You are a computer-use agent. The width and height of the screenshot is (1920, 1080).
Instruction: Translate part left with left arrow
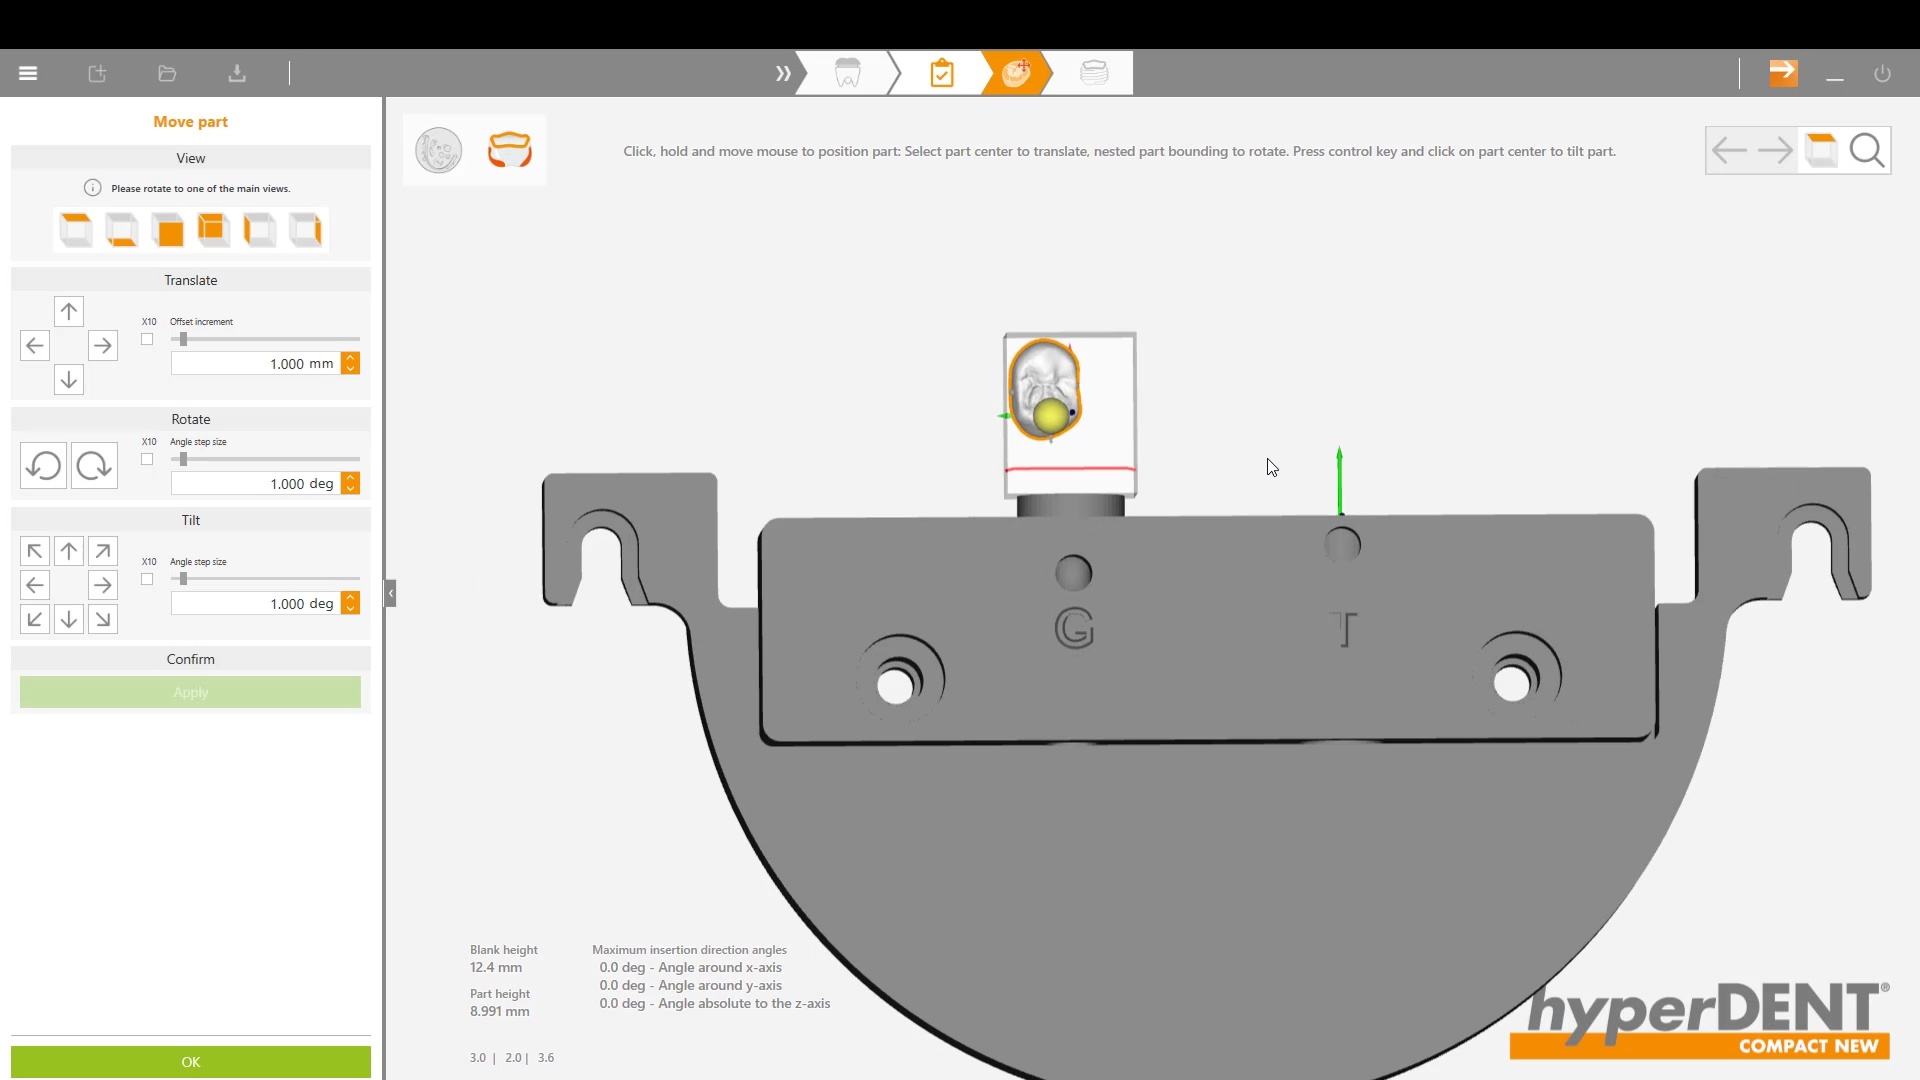pyautogui.click(x=35, y=346)
